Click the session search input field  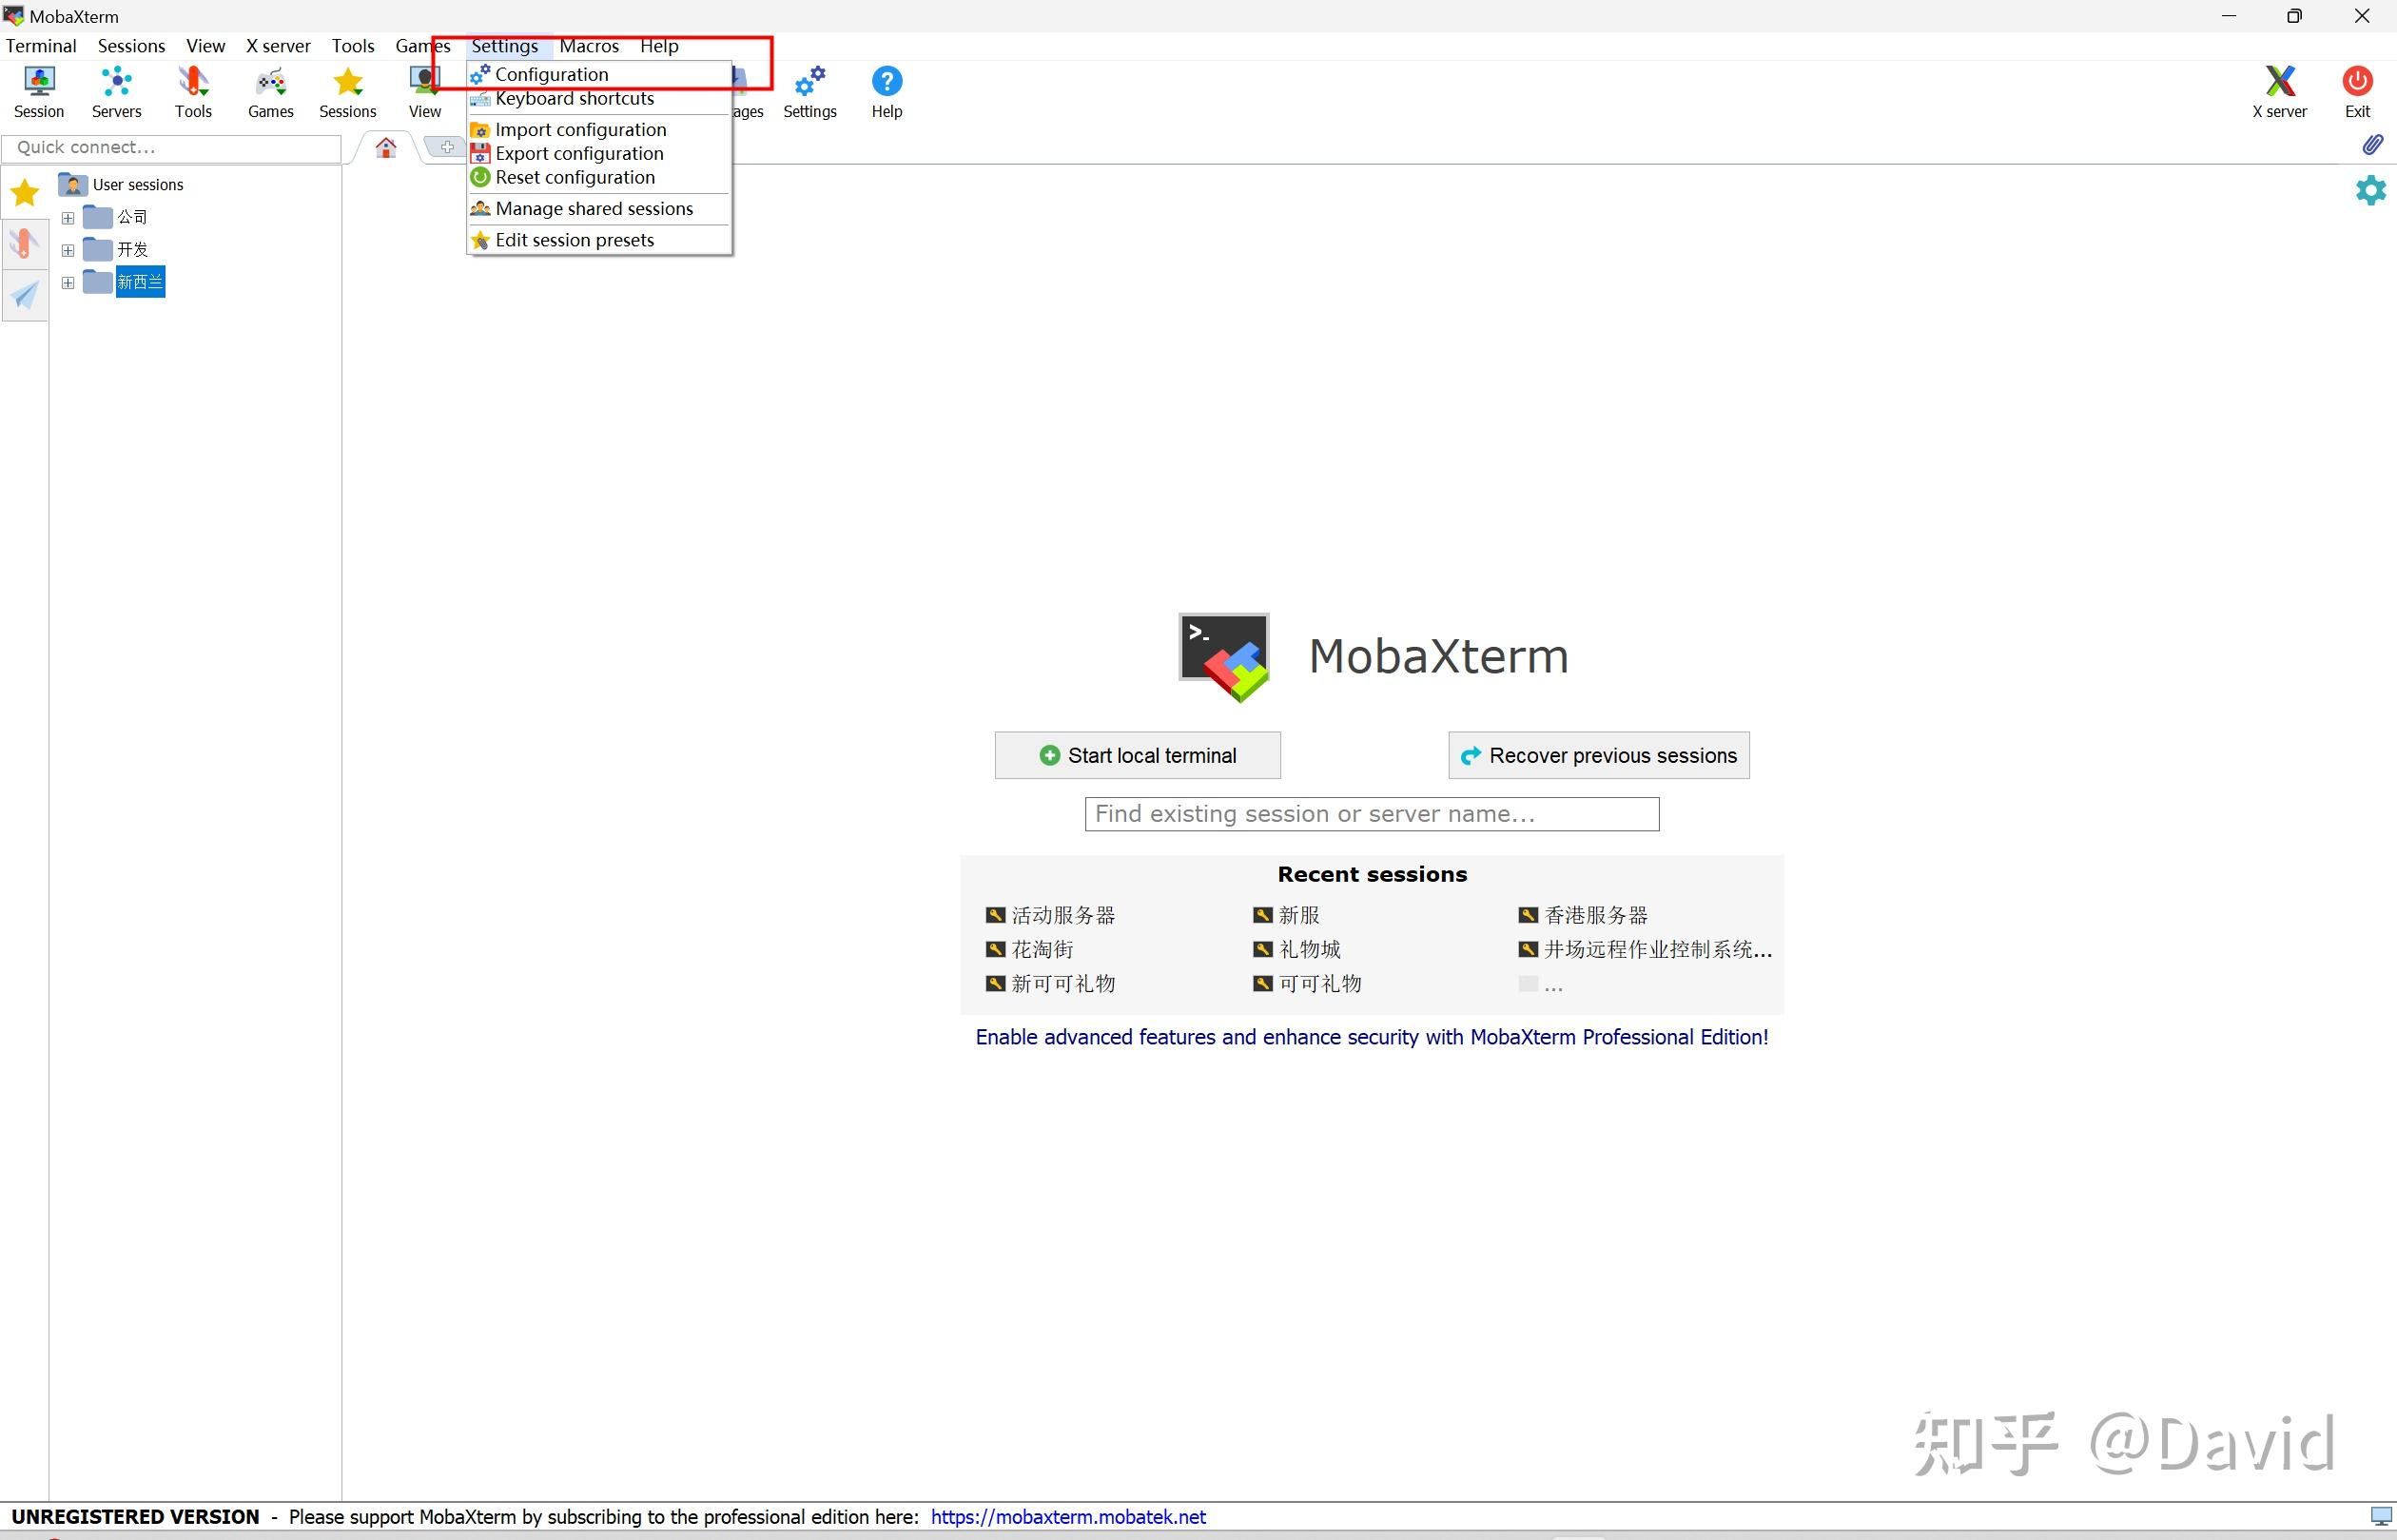[x=1370, y=813]
